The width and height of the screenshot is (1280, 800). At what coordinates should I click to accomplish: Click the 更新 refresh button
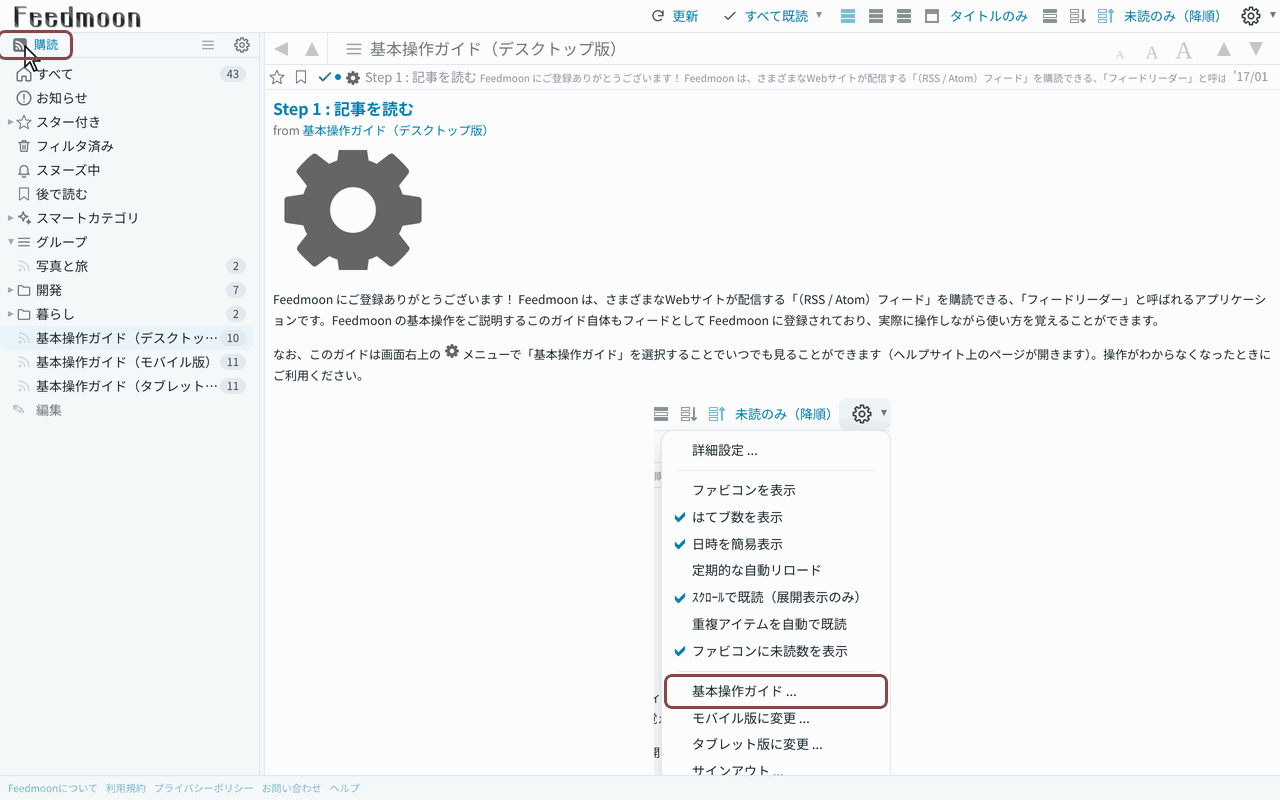675,16
